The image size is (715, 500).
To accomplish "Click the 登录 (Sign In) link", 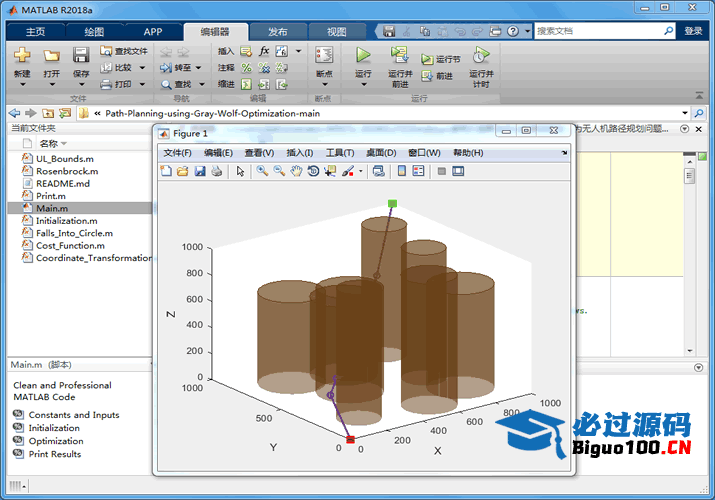I will coord(693,31).
